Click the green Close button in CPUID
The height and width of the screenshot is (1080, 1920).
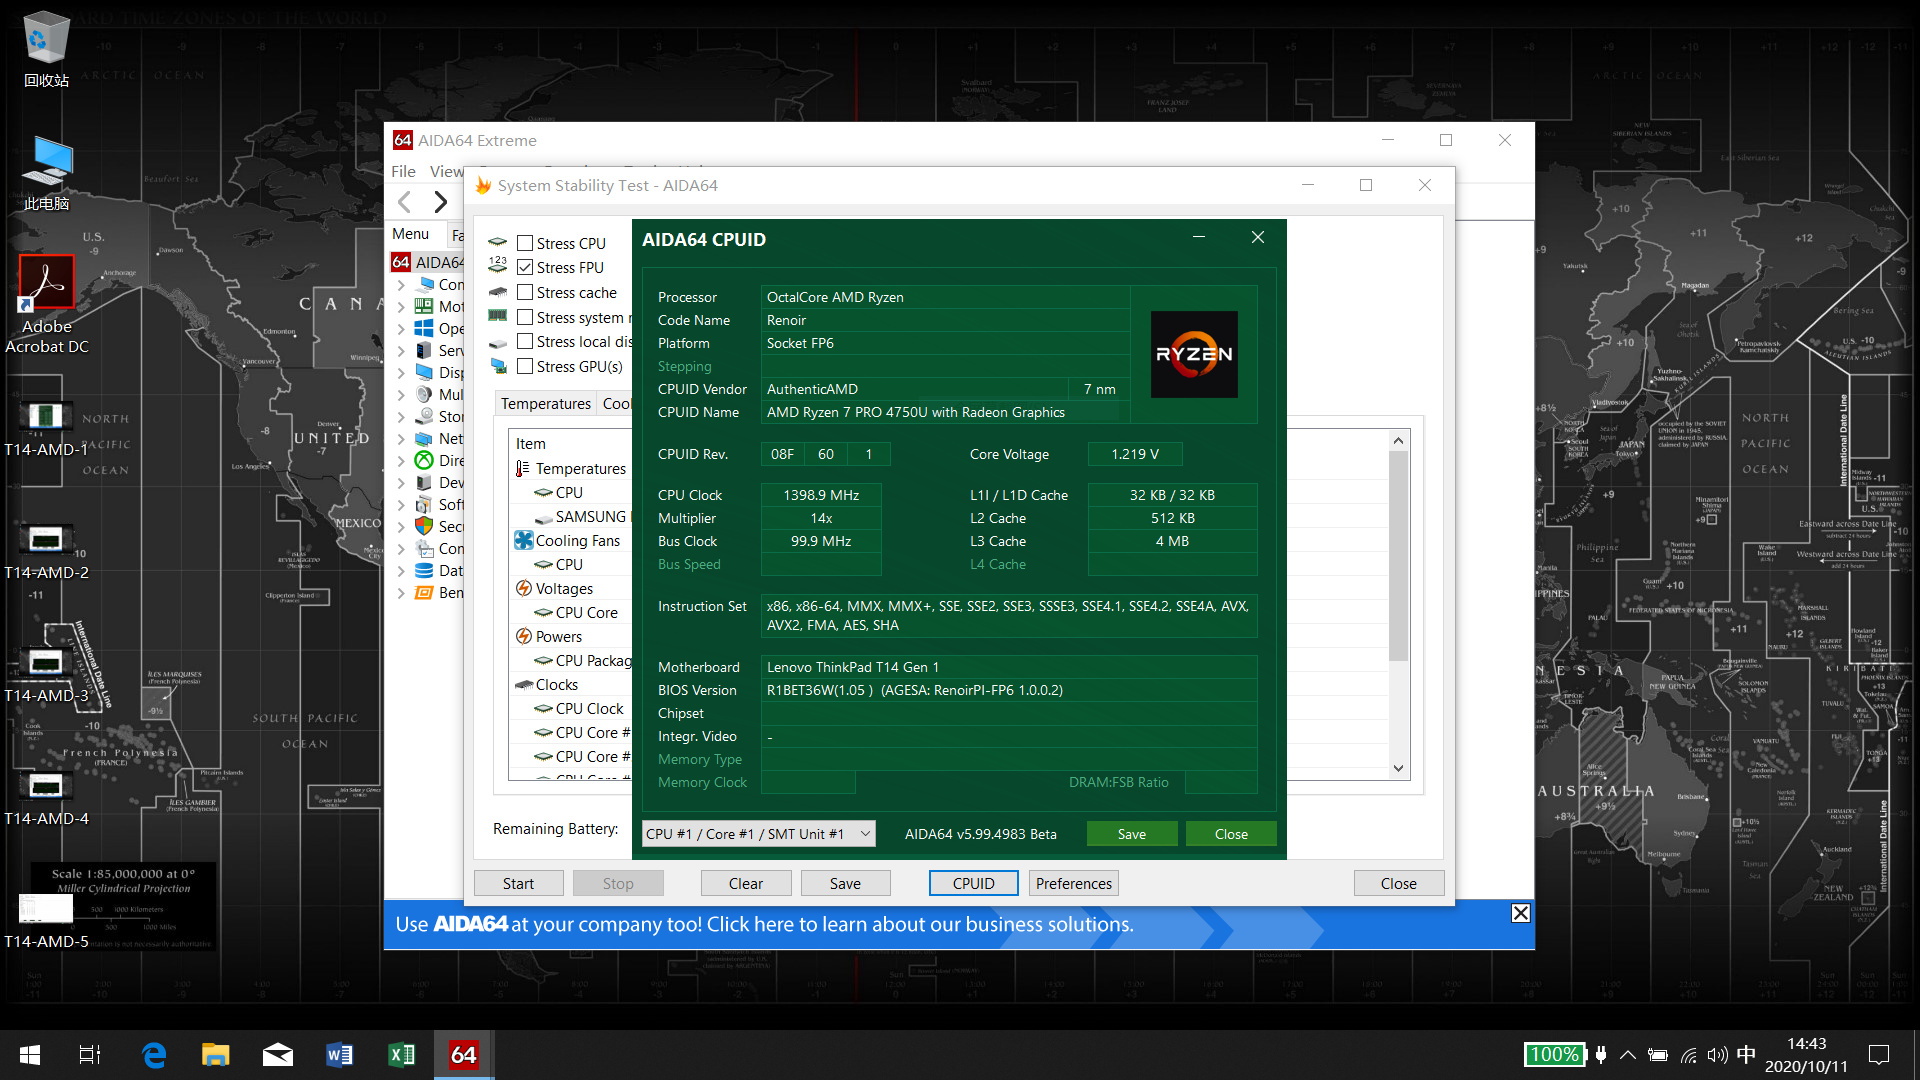click(1231, 834)
